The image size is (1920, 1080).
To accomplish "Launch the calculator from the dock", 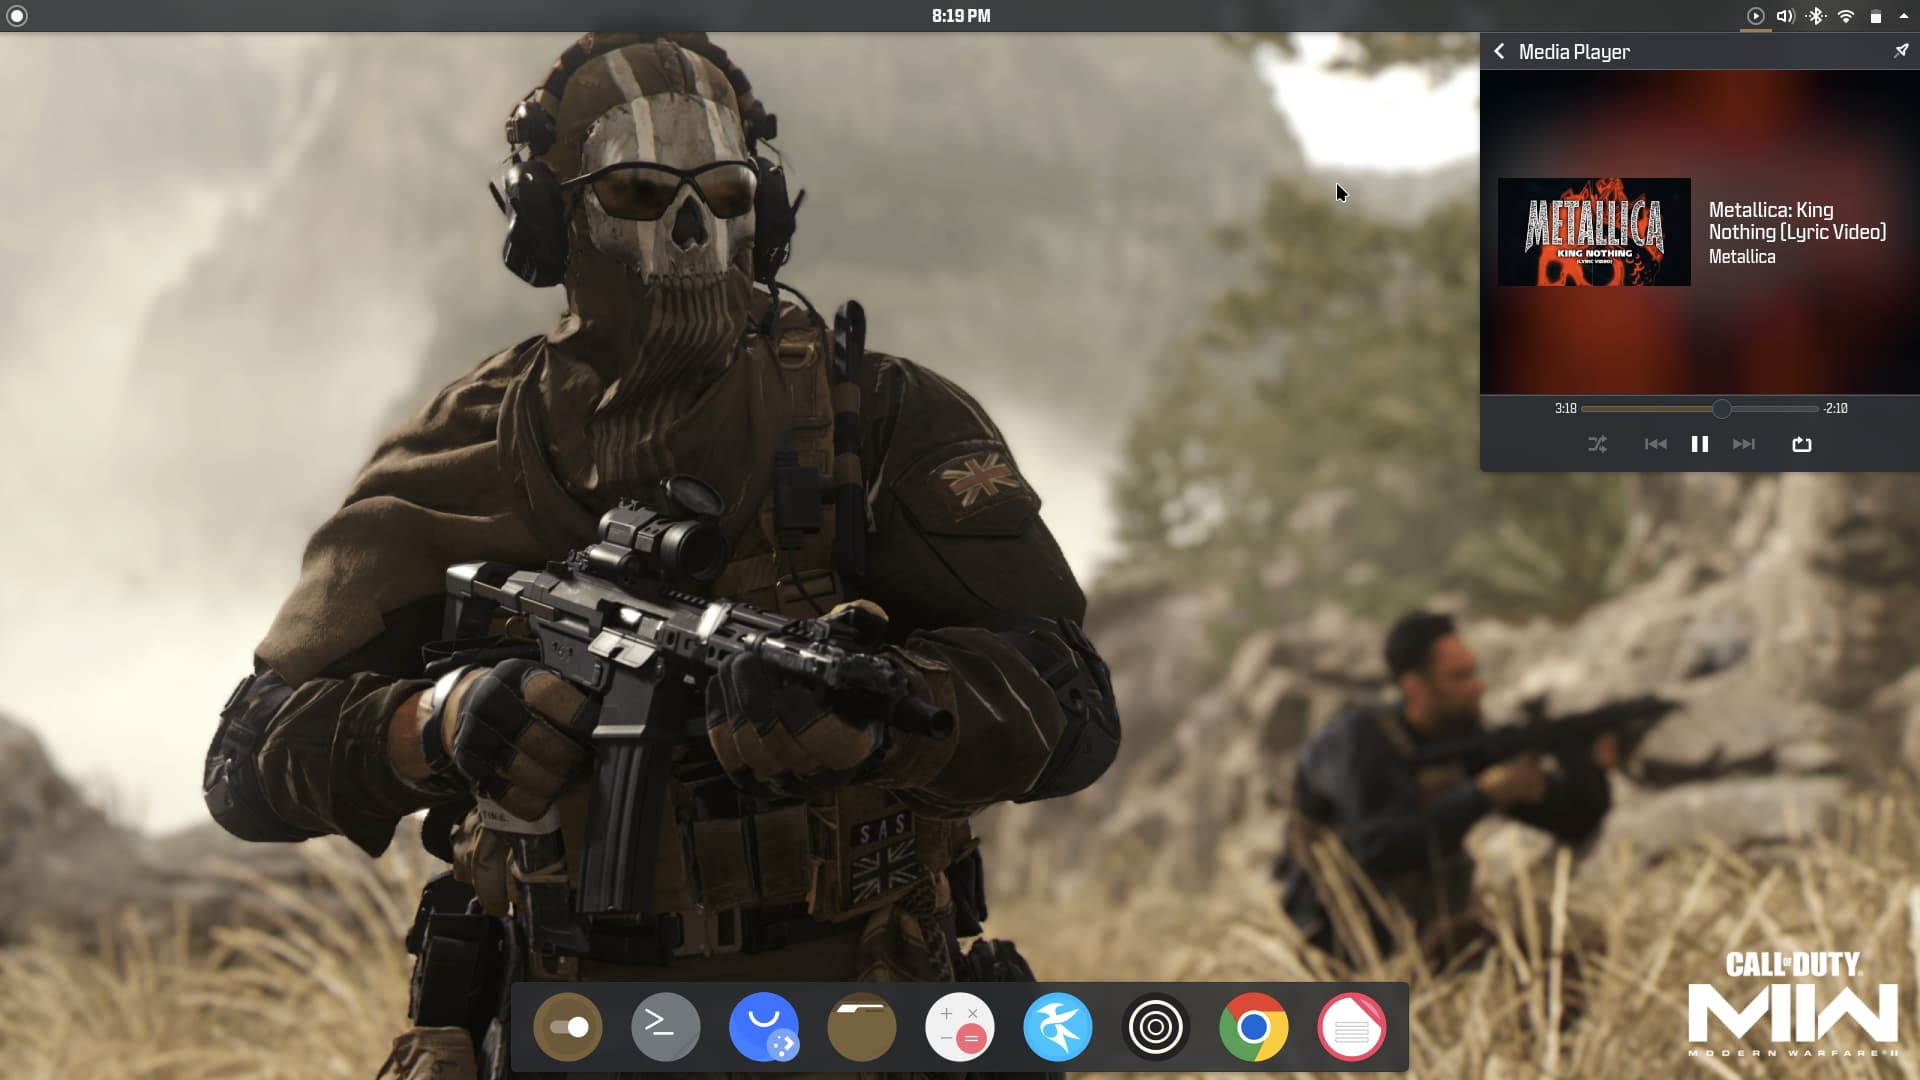I will (960, 1027).
